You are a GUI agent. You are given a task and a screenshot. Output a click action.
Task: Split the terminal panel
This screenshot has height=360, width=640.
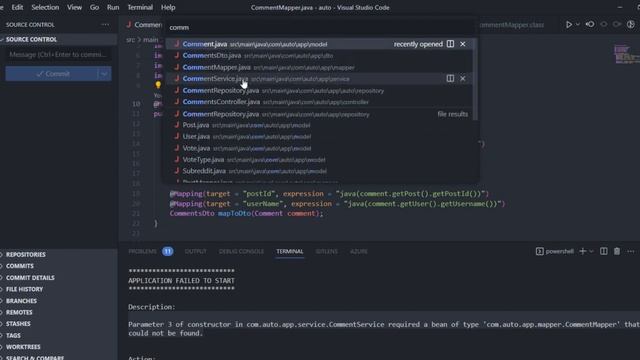[x=604, y=251]
